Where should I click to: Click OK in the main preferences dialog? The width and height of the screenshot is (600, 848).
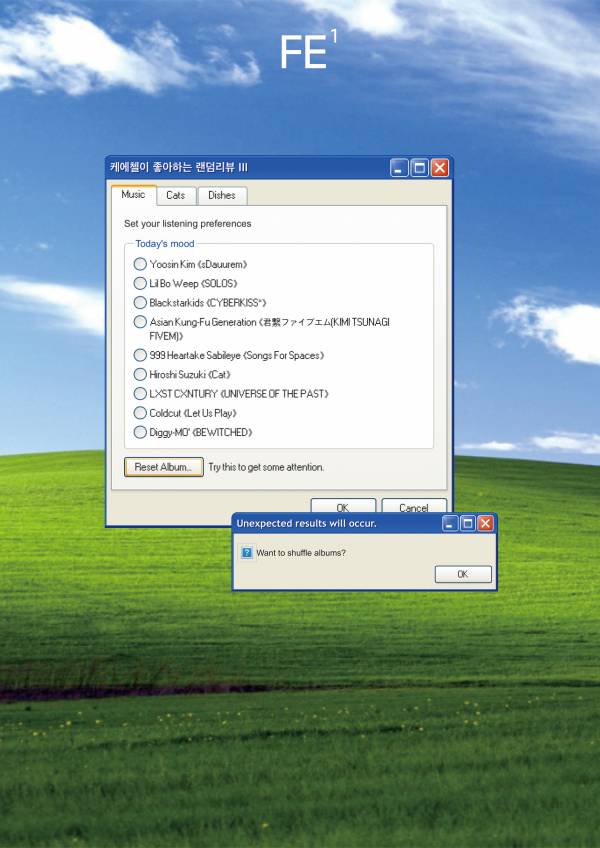(343, 506)
